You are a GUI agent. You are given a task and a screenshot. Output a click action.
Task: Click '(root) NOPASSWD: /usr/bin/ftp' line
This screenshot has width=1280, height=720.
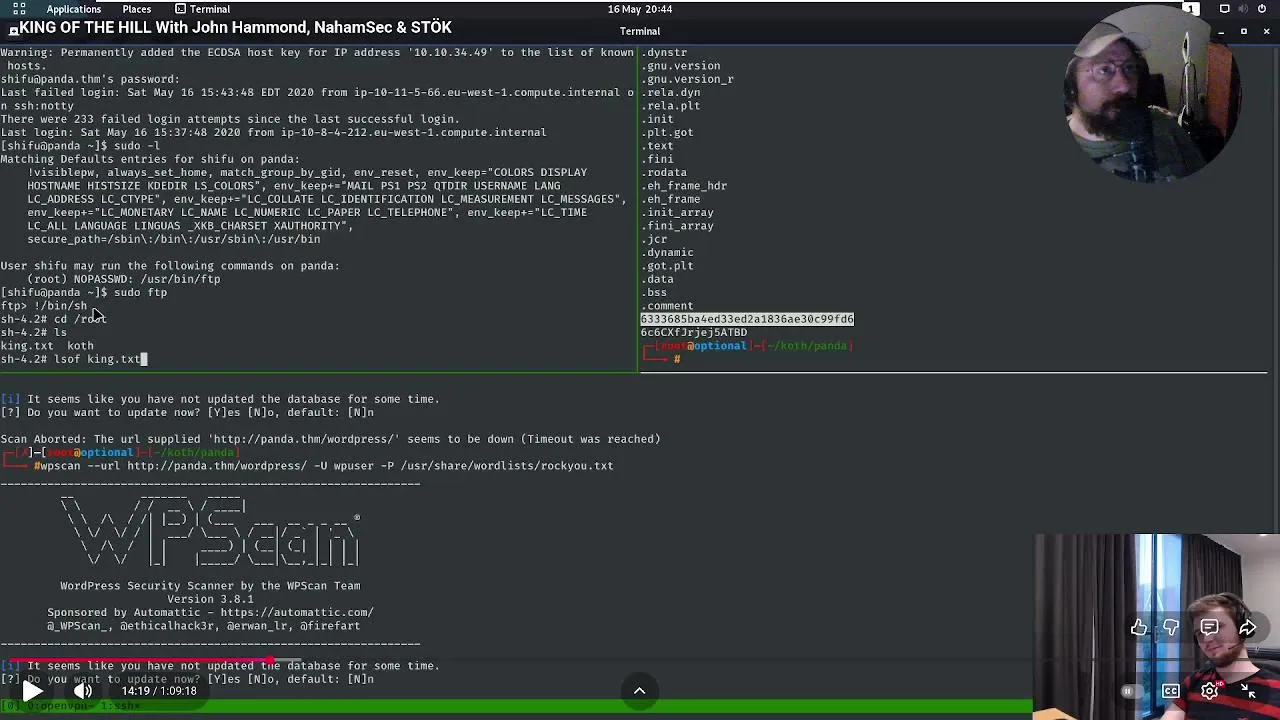pyautogui.click(x=123, y=279)
